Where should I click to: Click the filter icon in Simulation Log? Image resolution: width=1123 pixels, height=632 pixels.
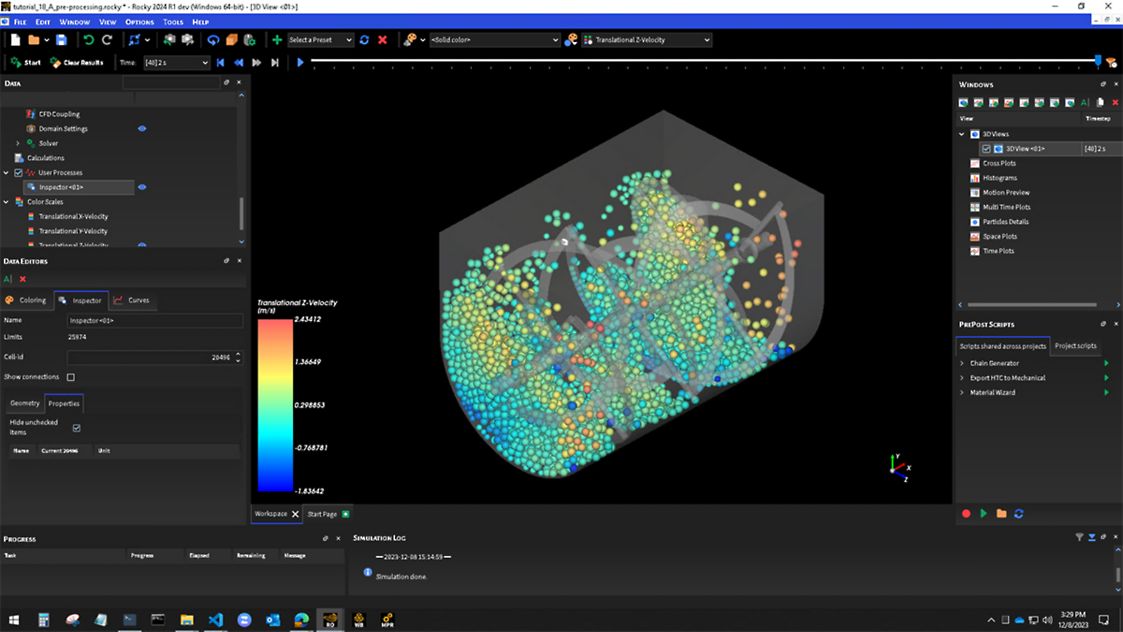click(1079, 537)
